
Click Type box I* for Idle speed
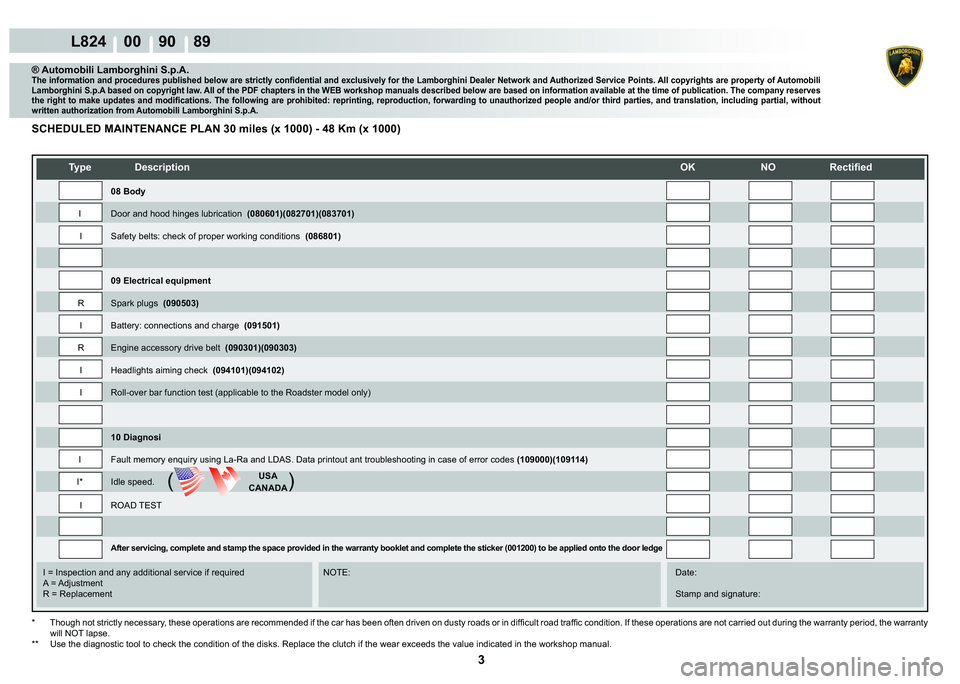click(x=80, y=481)
